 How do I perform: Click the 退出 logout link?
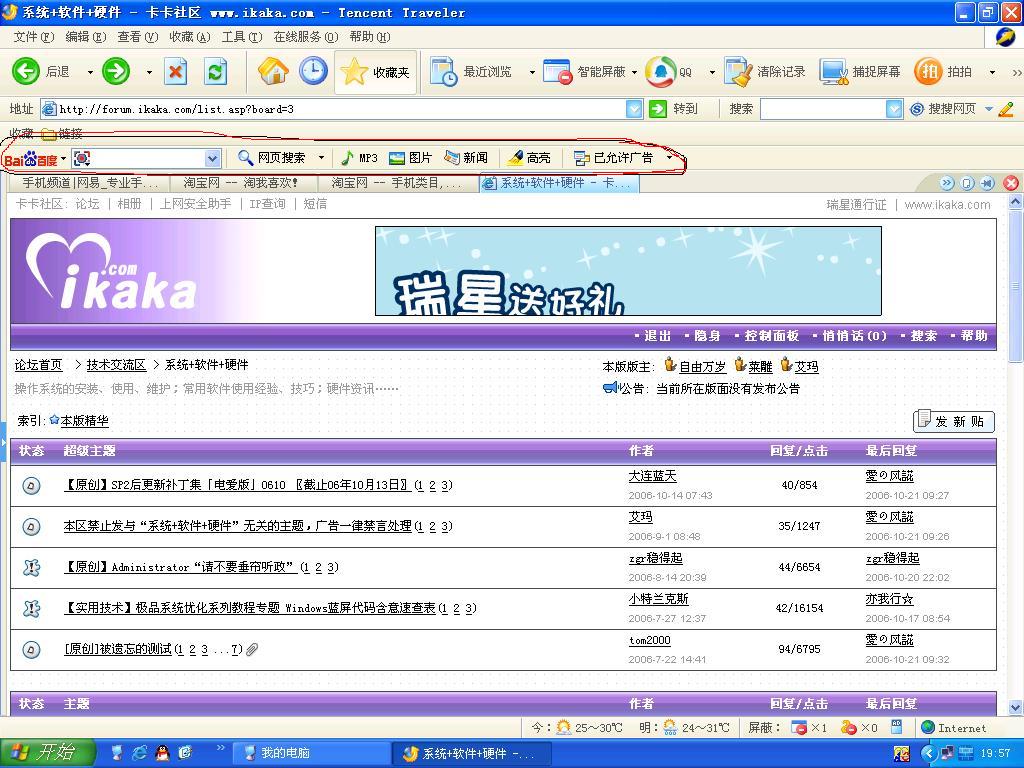pyautogui.click(x=657, y=336)
